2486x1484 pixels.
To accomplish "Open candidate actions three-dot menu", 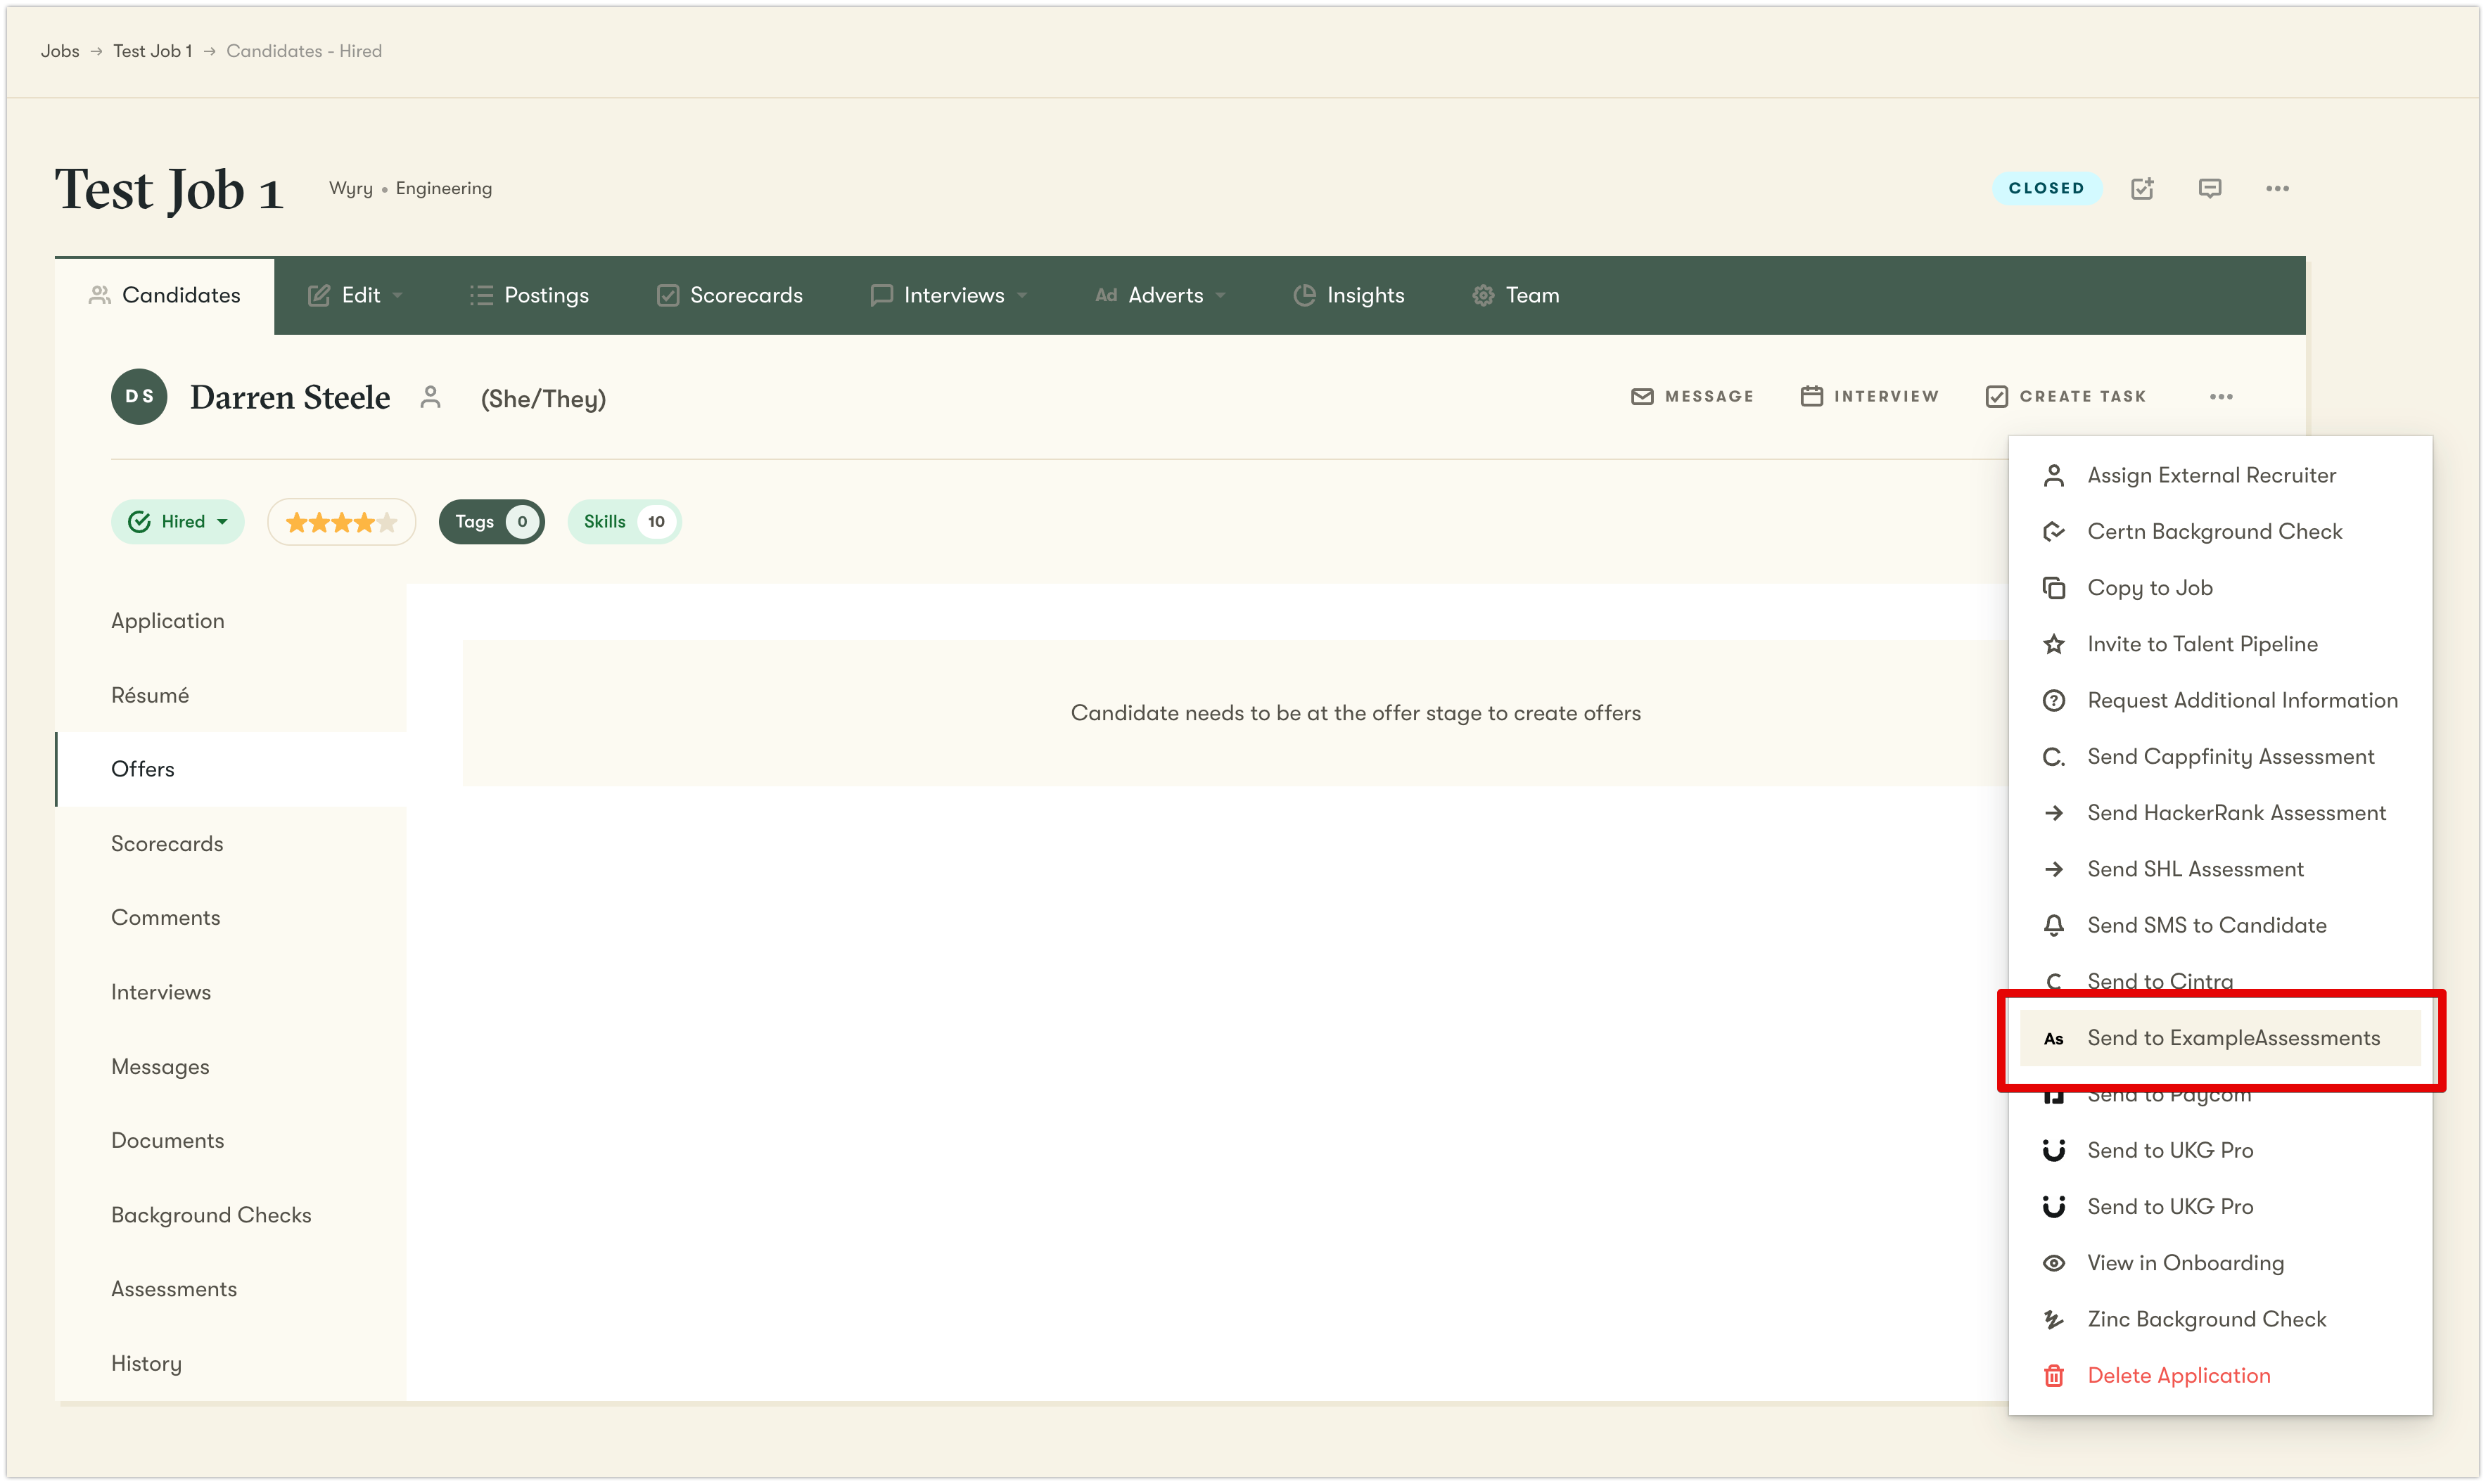I will (2221, 397).
